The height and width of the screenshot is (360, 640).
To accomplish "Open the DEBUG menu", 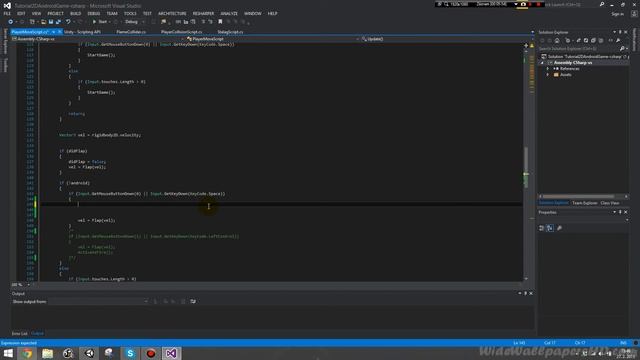I will pos(94,13).
